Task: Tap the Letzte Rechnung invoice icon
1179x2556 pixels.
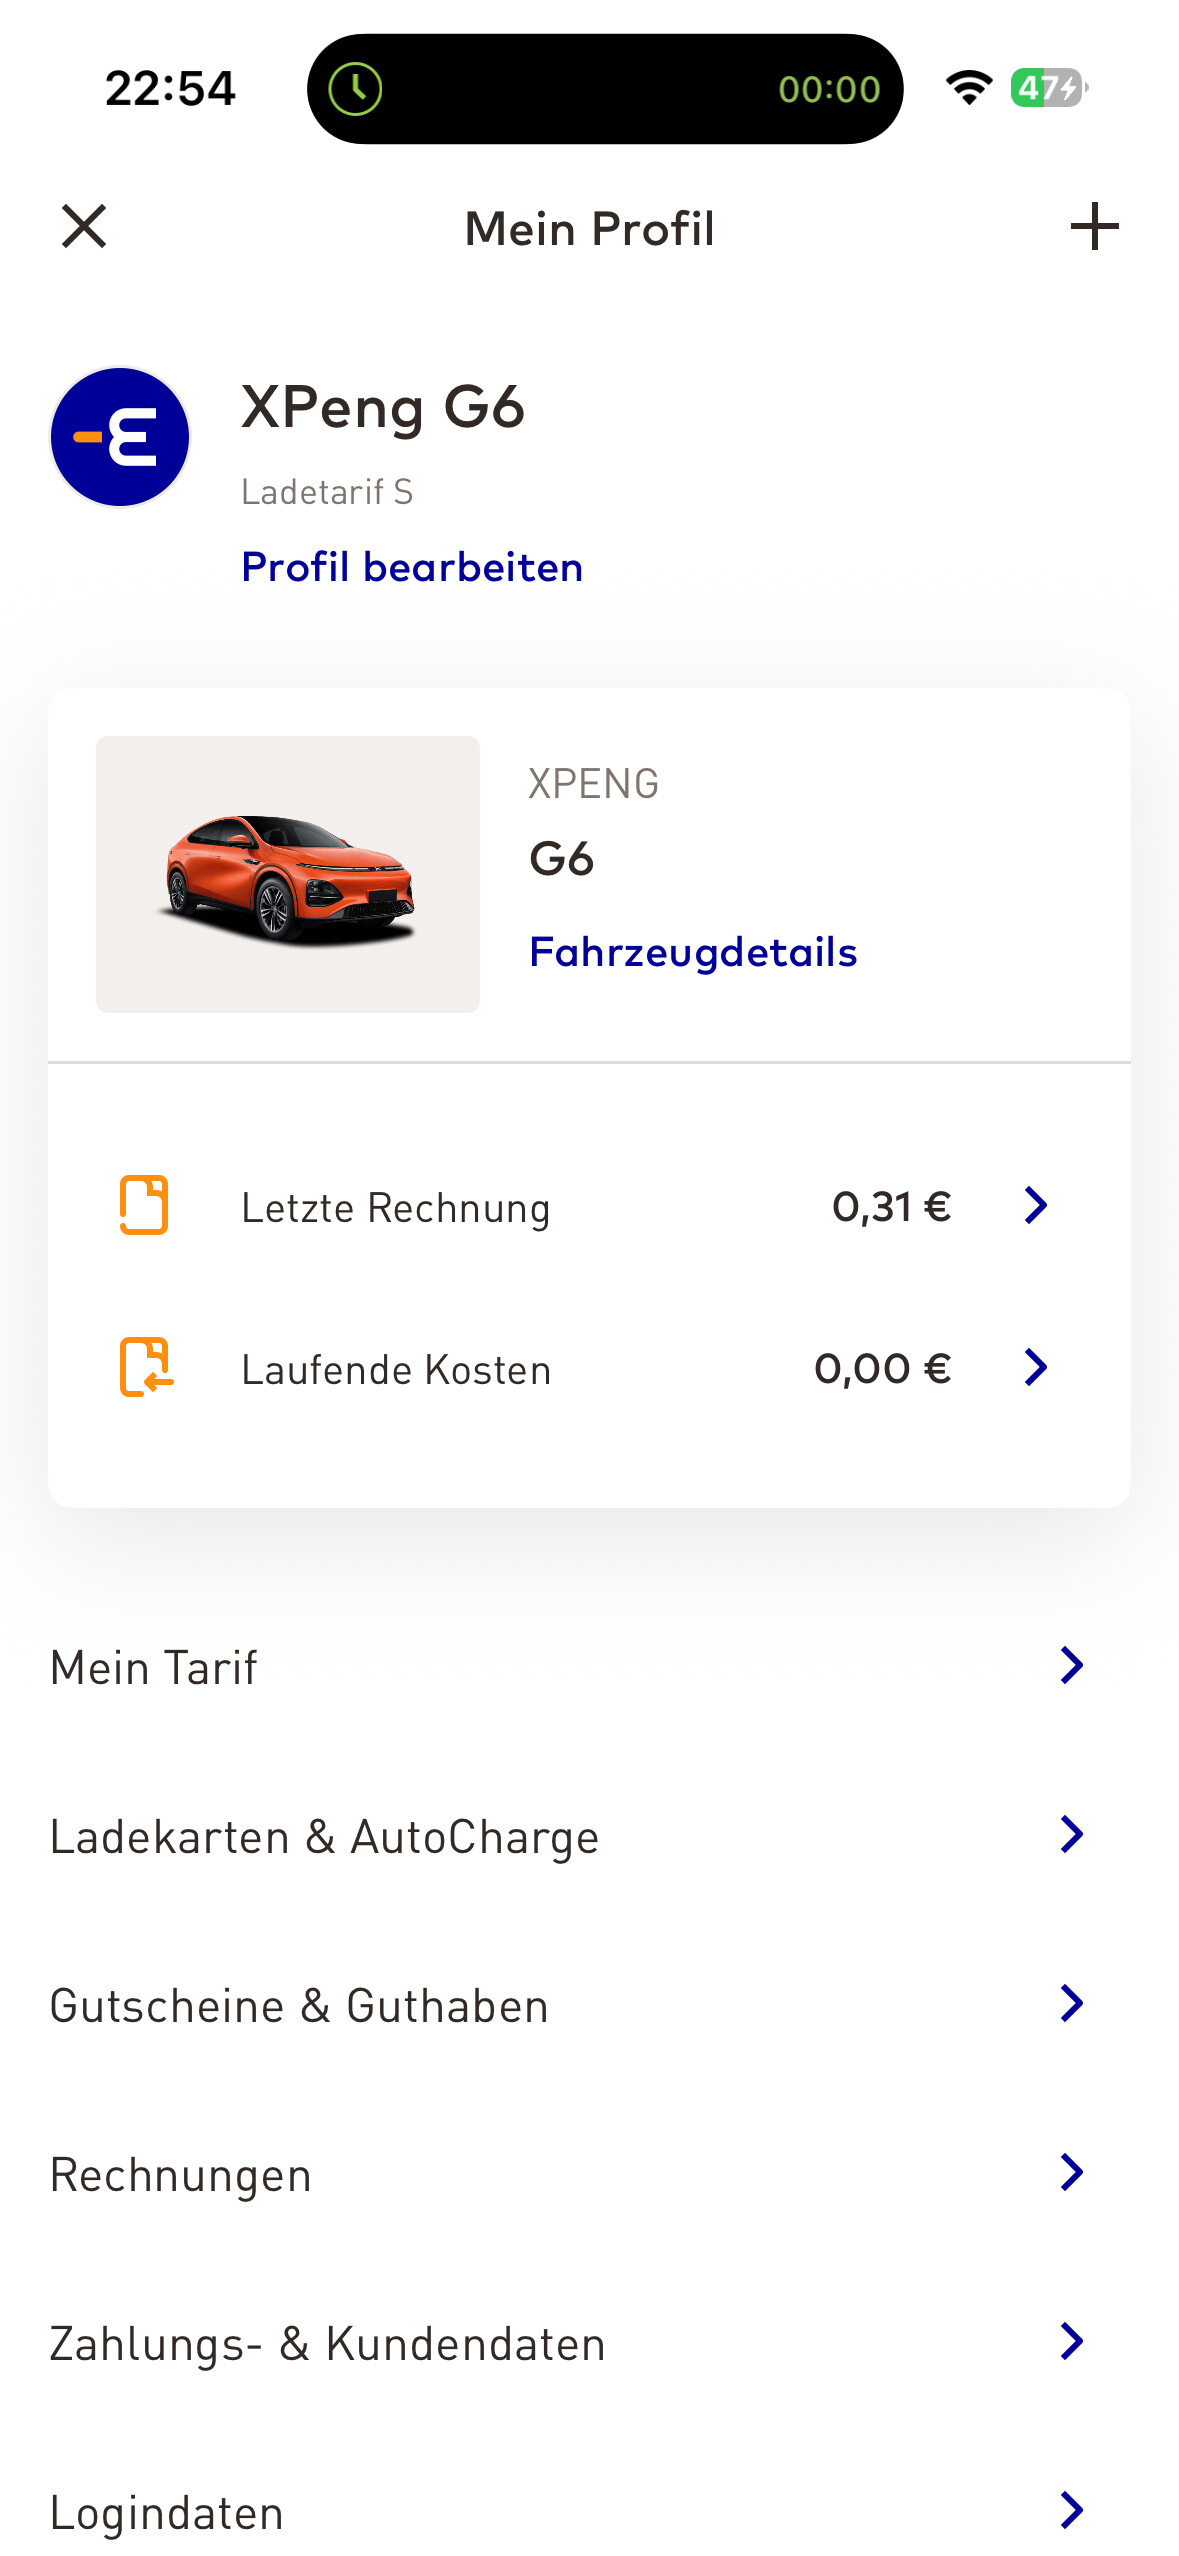Action: coord(144,1205)
